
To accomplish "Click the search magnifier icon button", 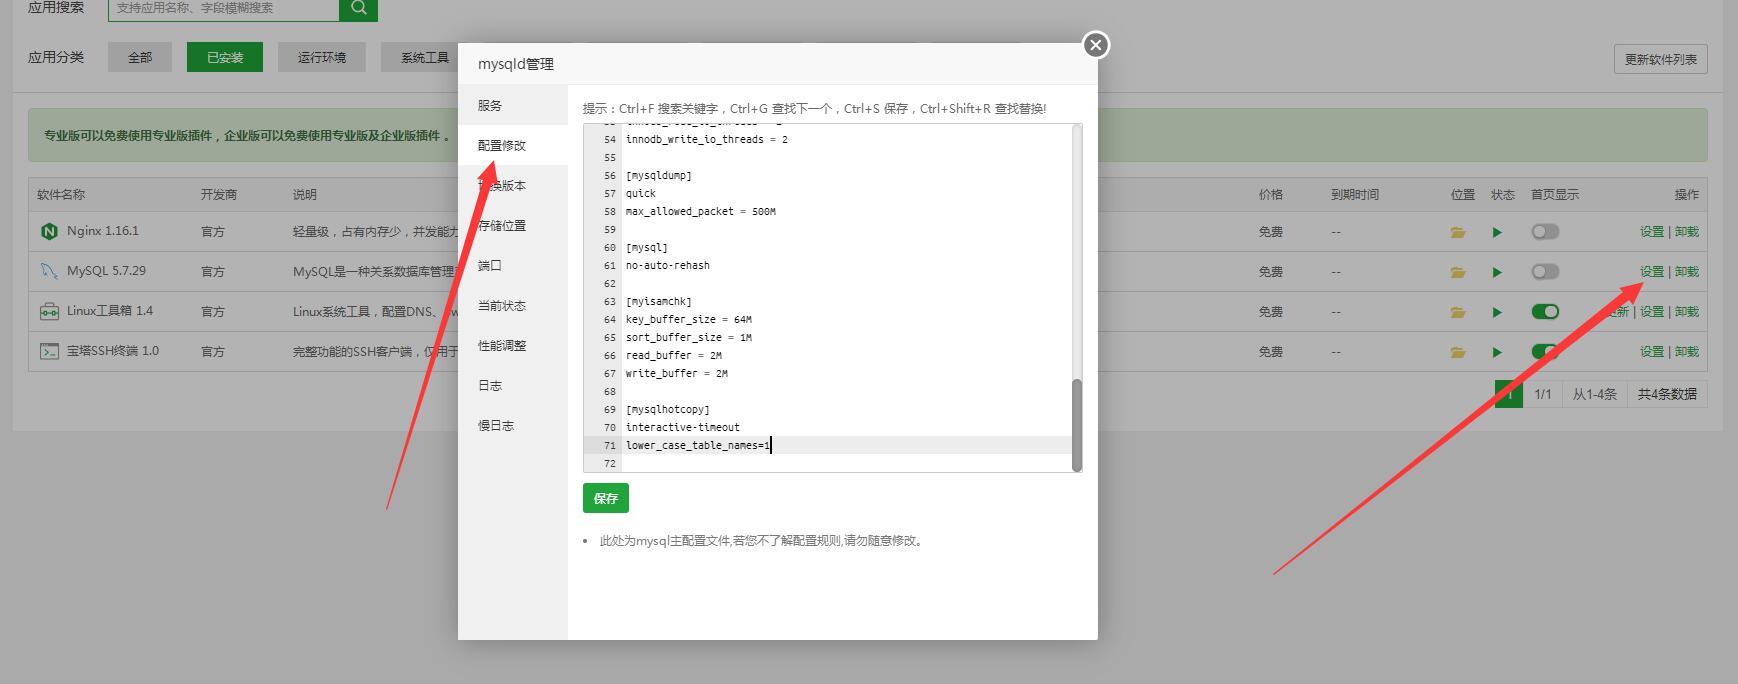I will [x=358, y=8].
